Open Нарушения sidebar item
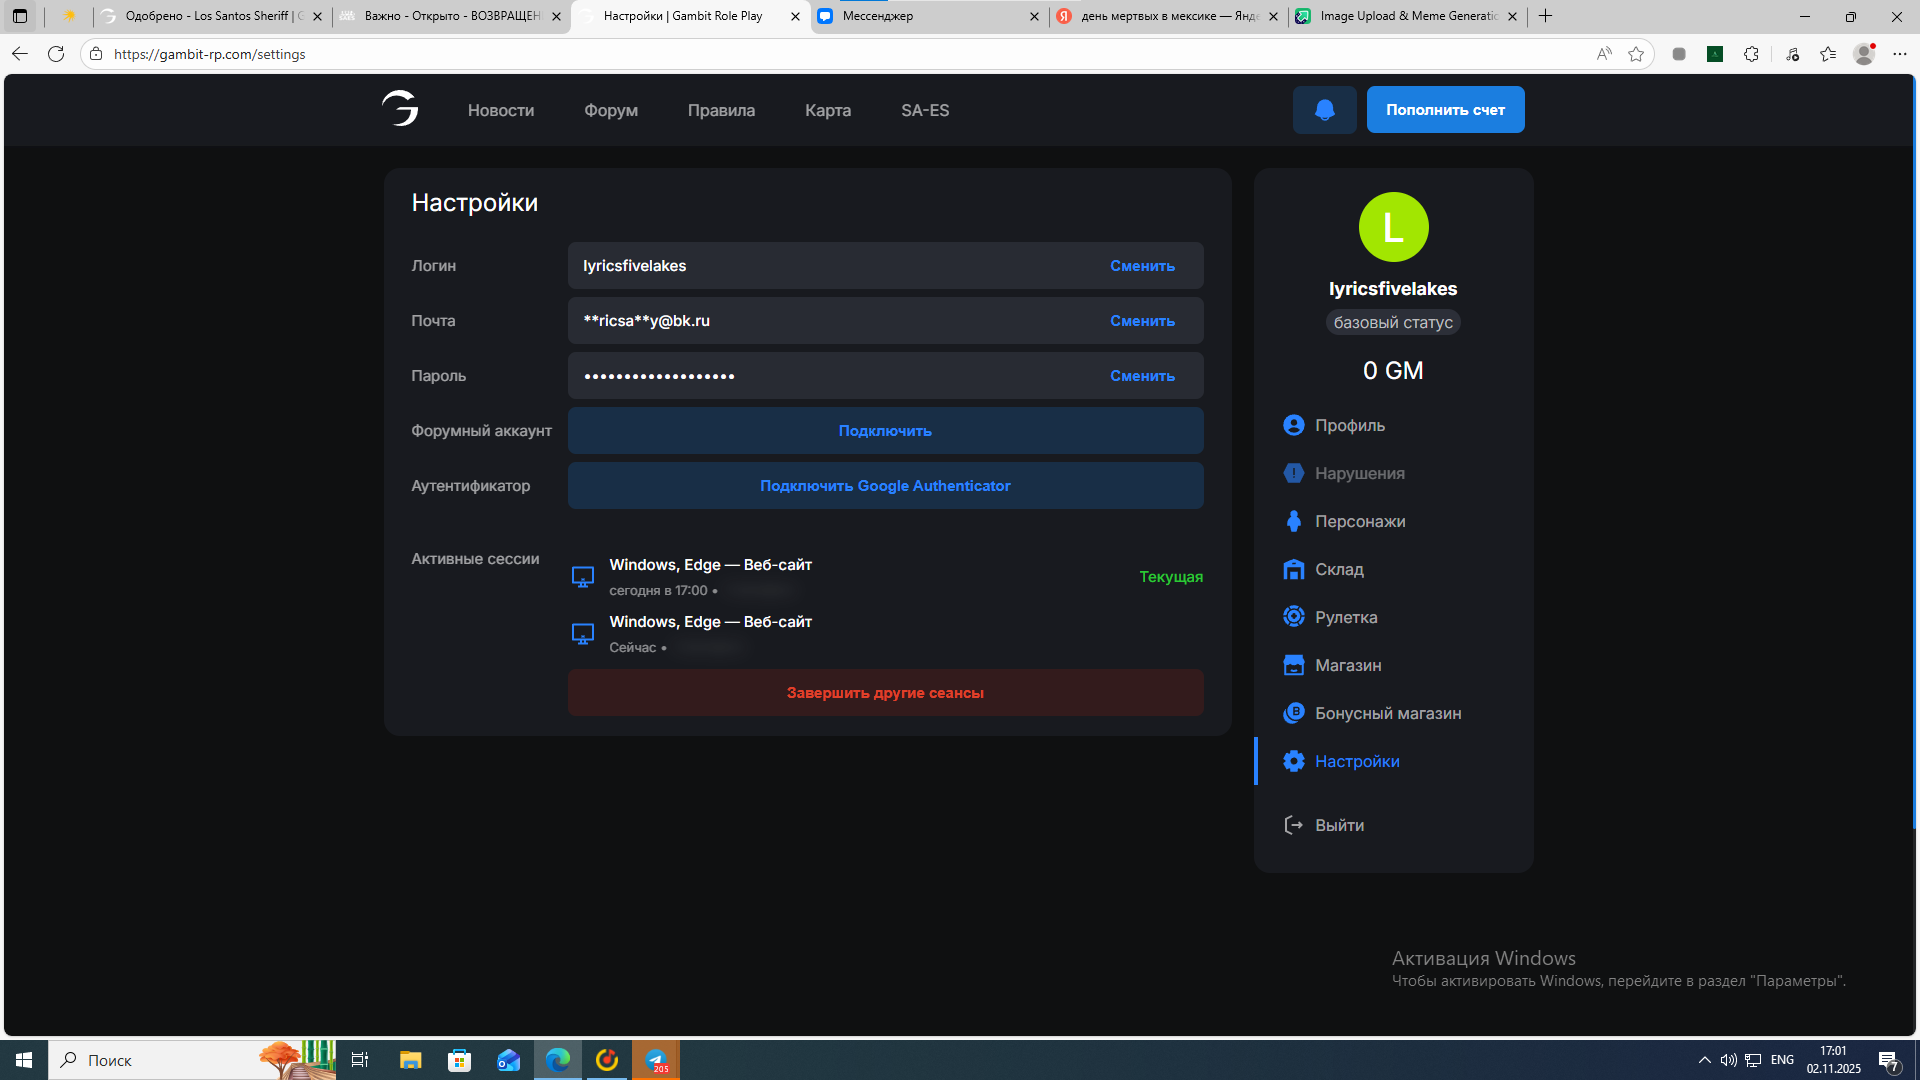1920x1080 pixels. (1359, 473)
